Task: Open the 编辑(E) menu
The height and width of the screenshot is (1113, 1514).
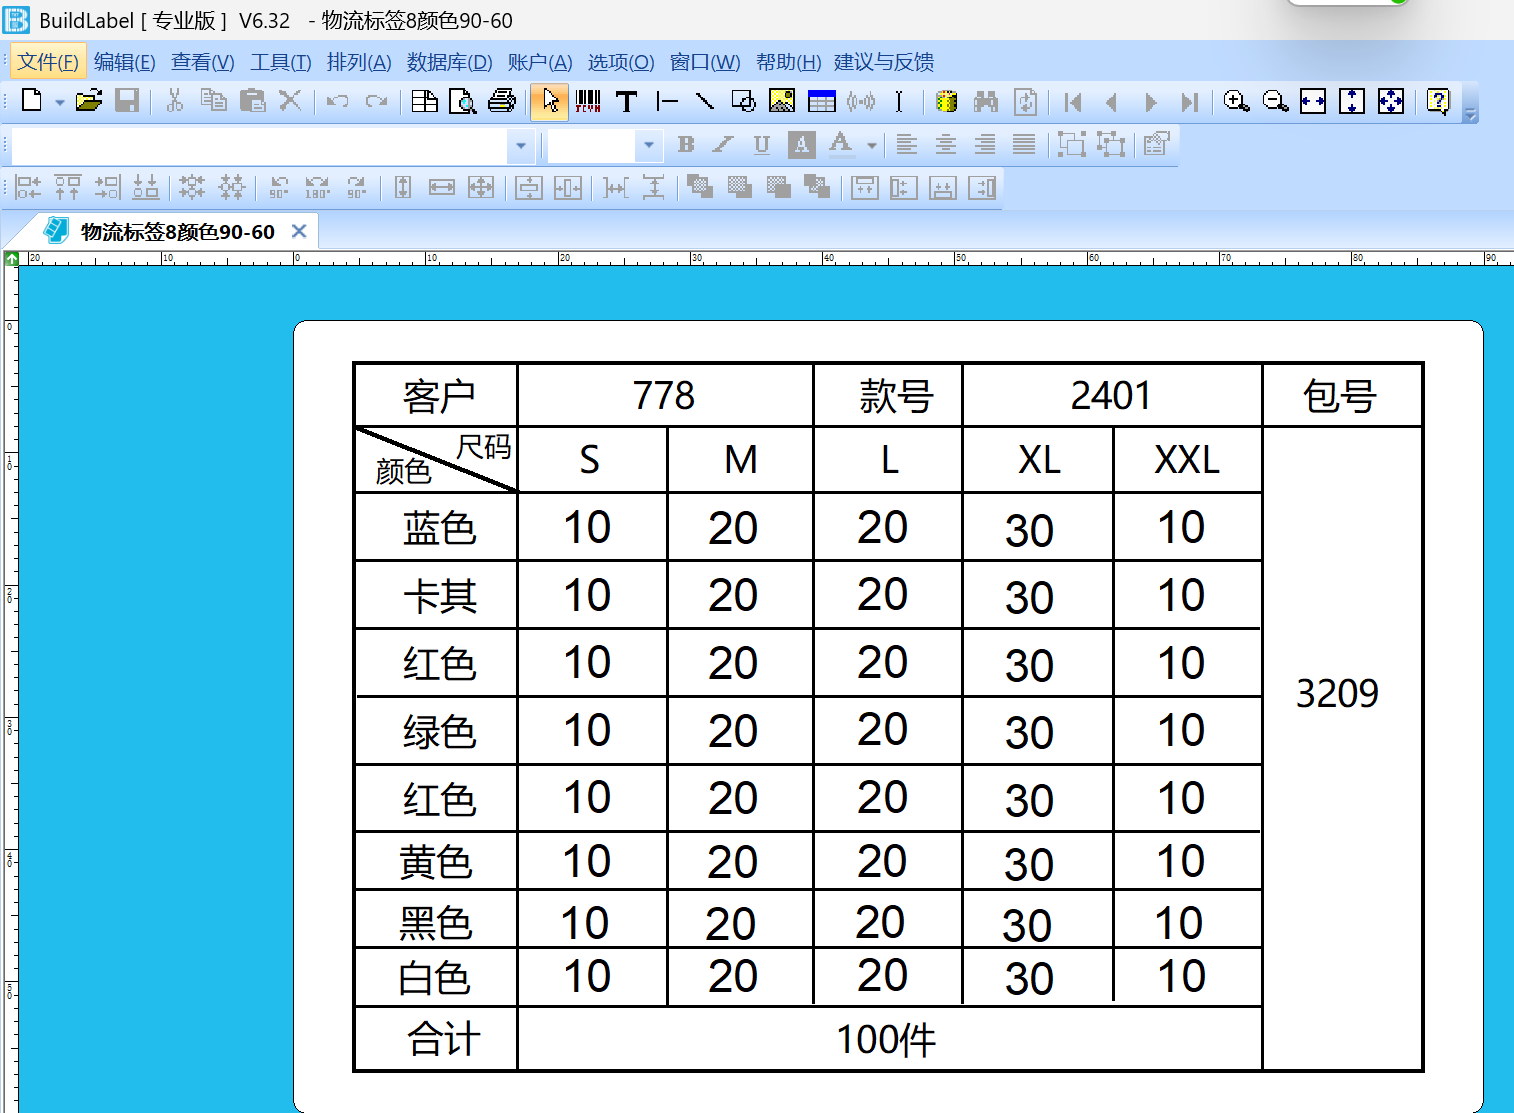Action: (125, 62)
